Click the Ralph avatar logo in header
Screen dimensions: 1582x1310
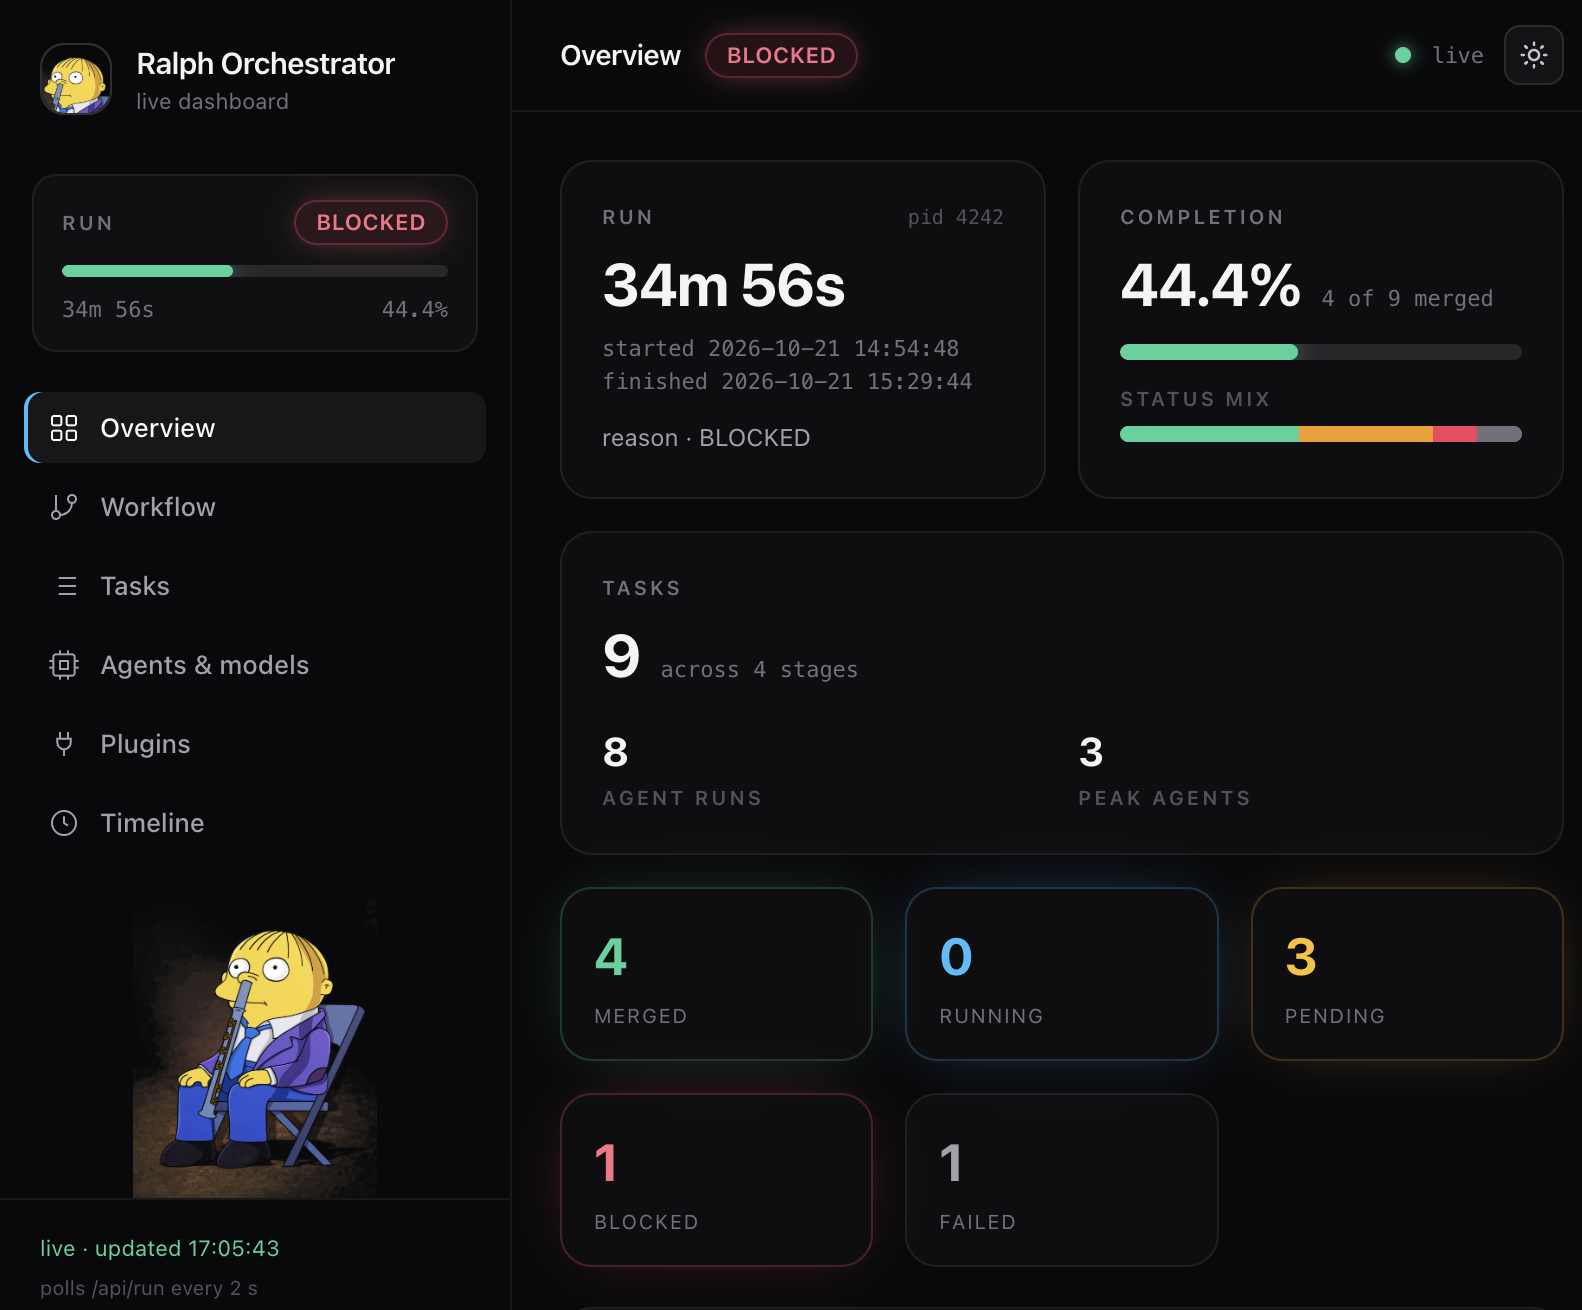[x=76, y=79]
